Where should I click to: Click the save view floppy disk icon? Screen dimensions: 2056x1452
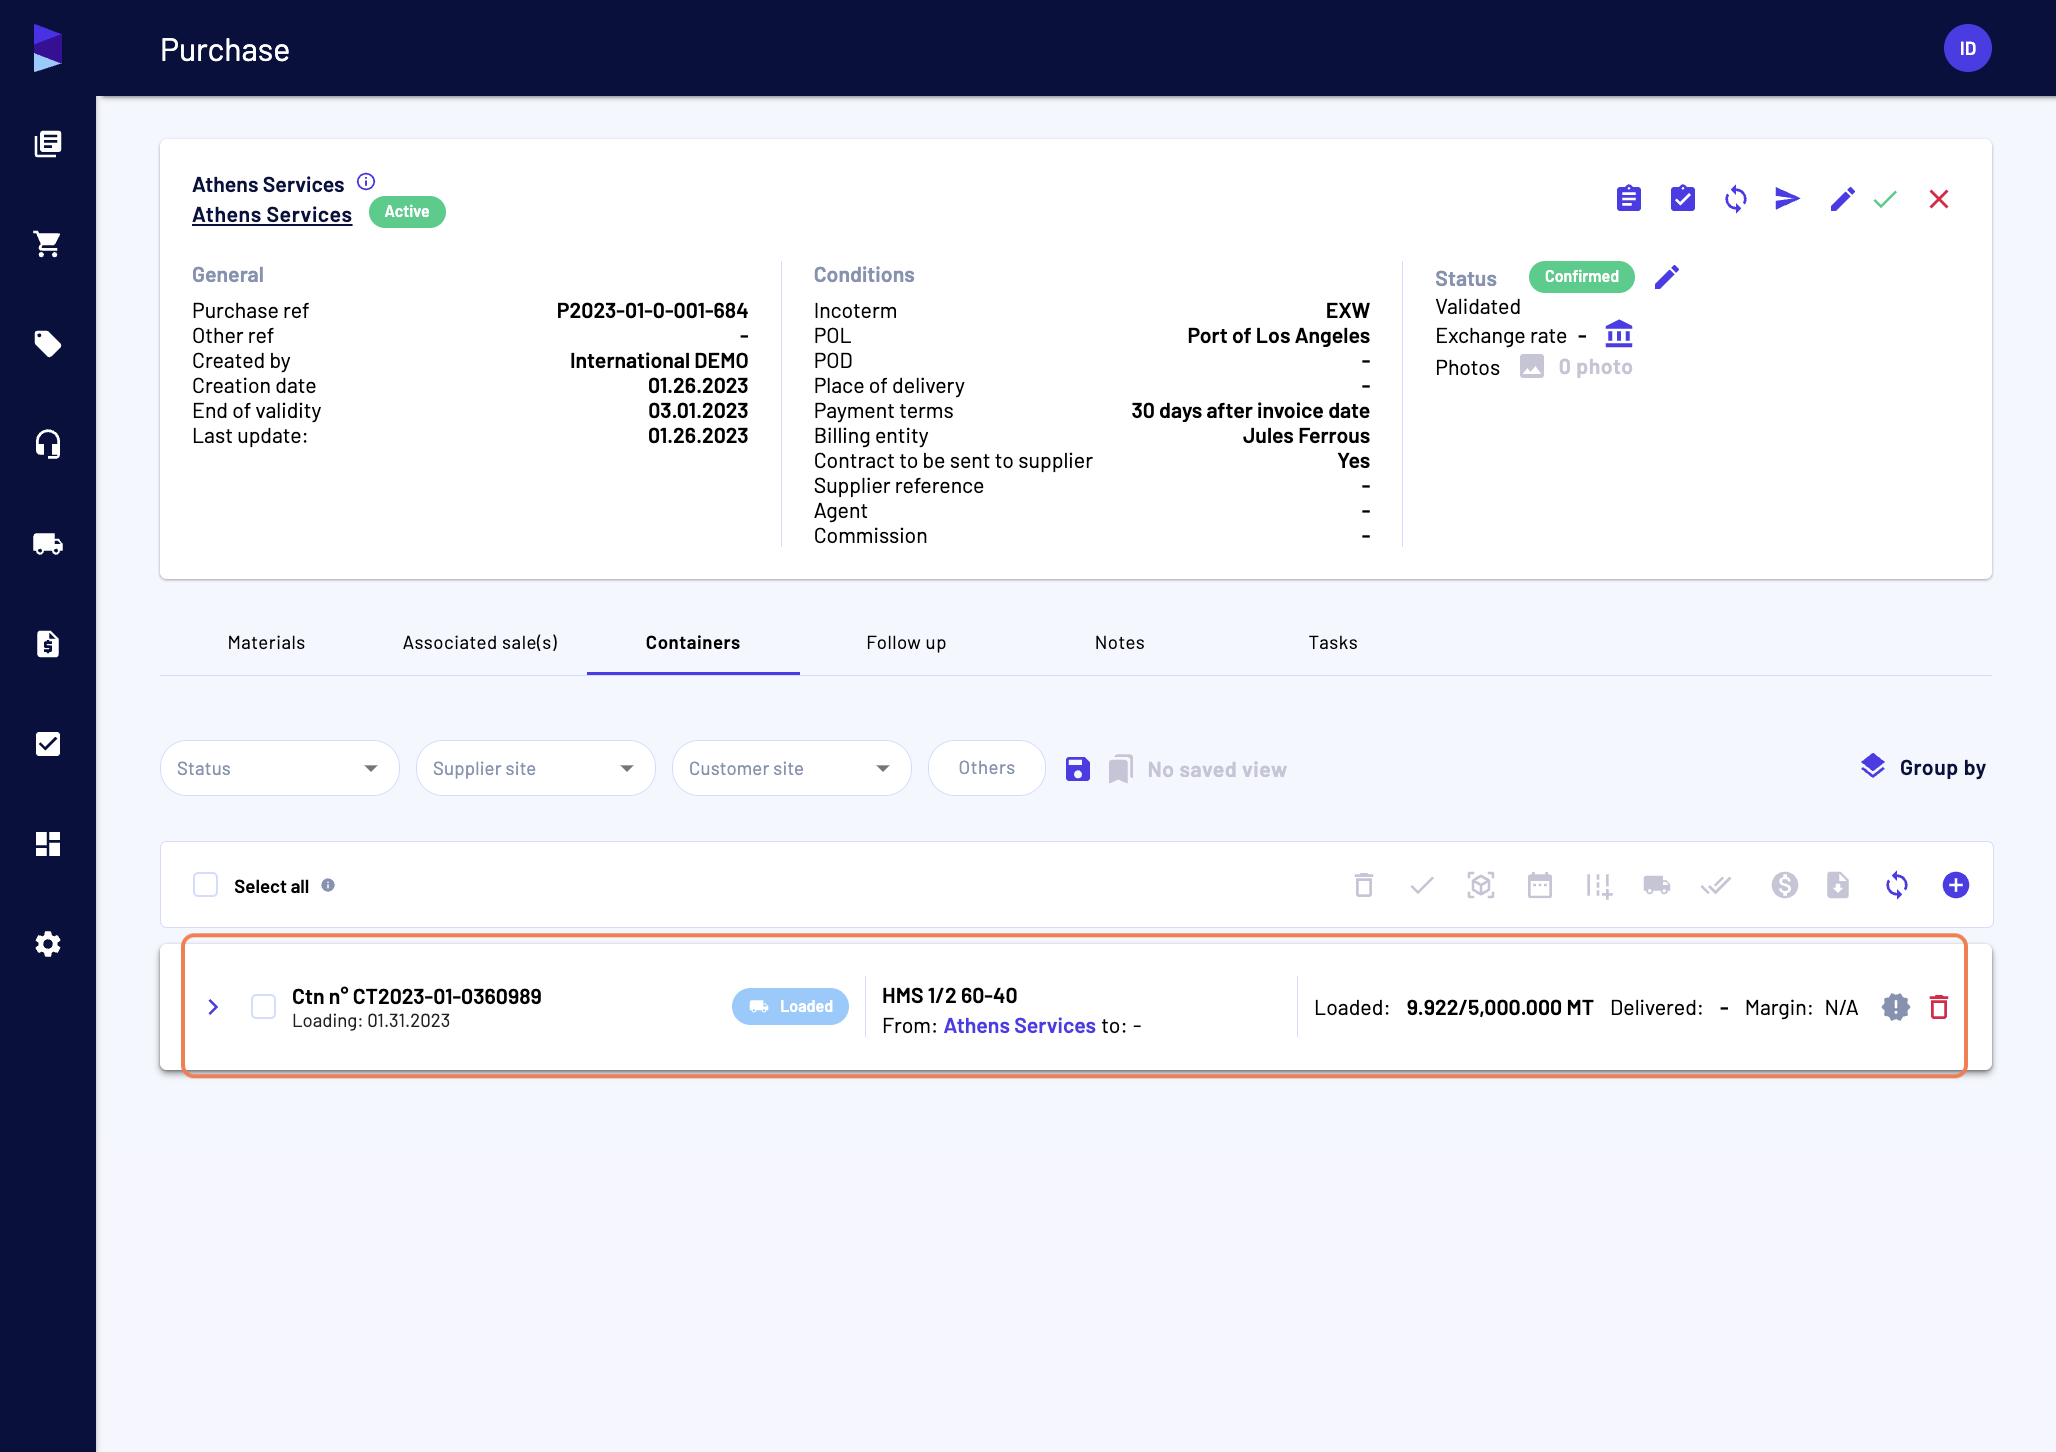point(1077,769)
